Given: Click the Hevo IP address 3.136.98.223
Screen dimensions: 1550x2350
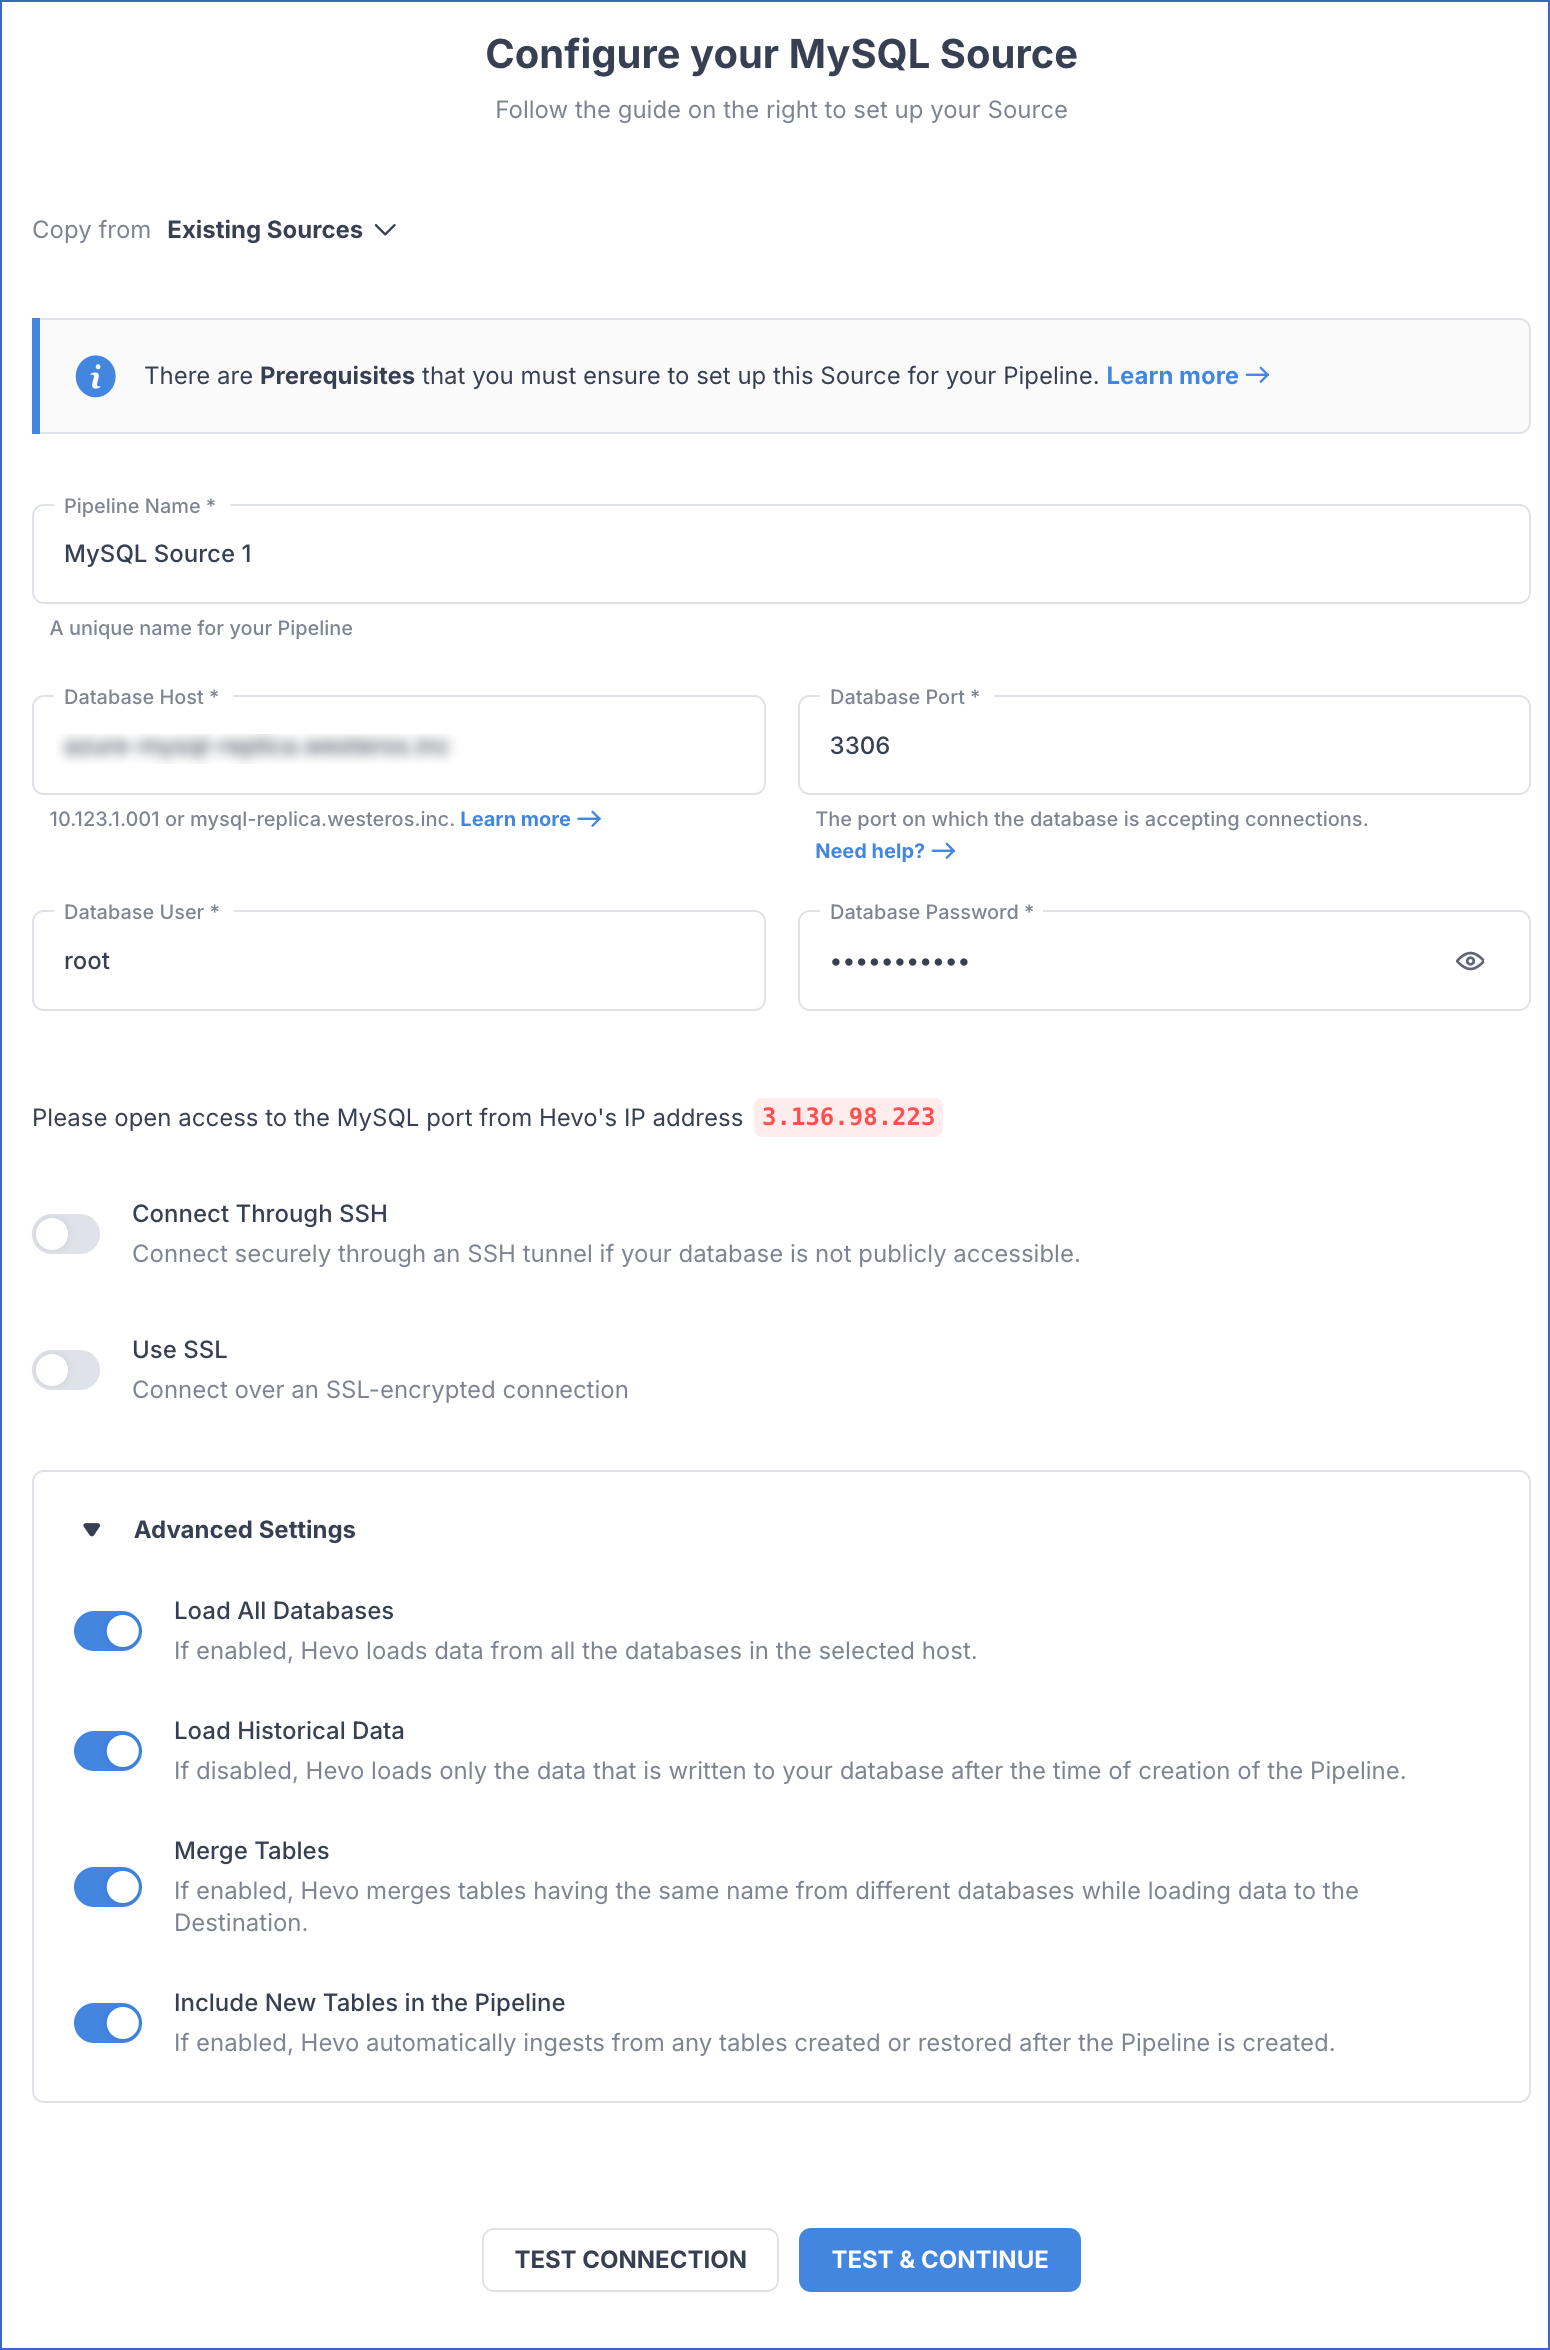Looking at the screenshot, I should click(848, 1117).
